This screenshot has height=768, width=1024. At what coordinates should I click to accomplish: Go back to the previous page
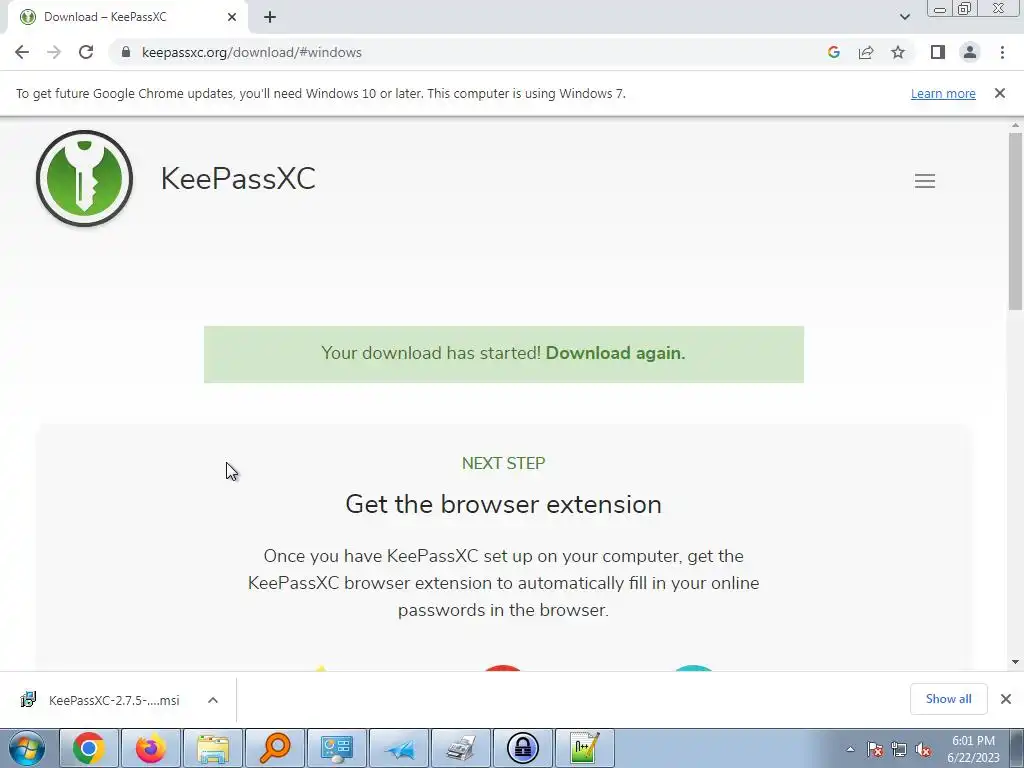(x=22, y=52)
